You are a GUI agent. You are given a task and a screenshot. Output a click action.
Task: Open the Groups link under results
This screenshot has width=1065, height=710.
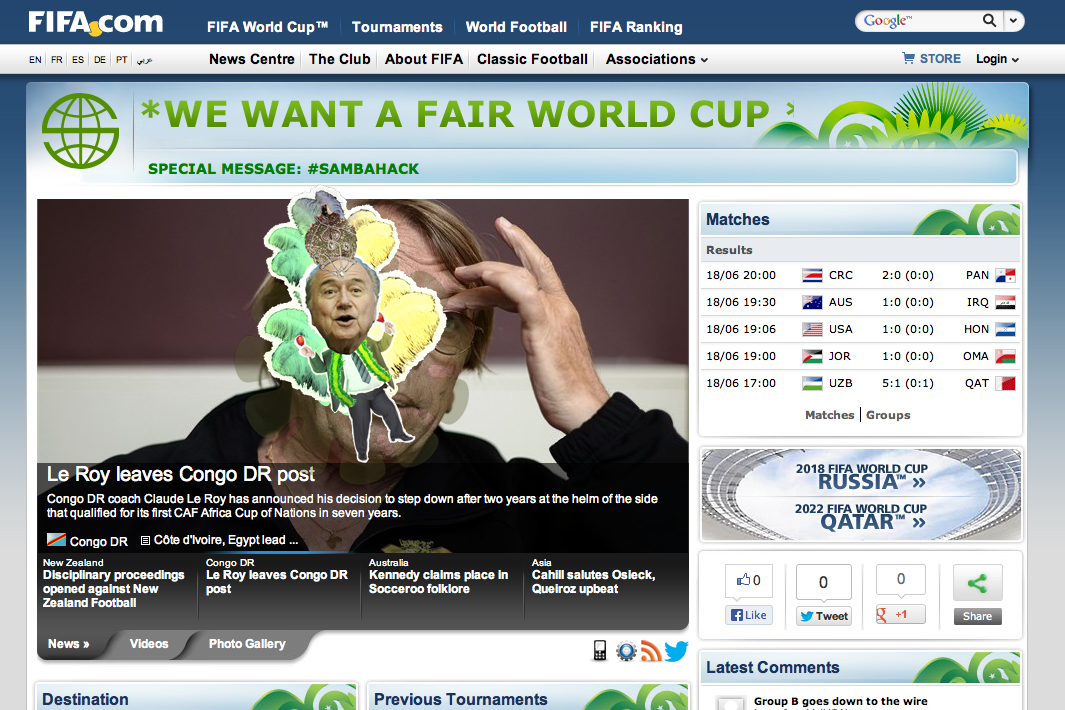pos(888,415)
